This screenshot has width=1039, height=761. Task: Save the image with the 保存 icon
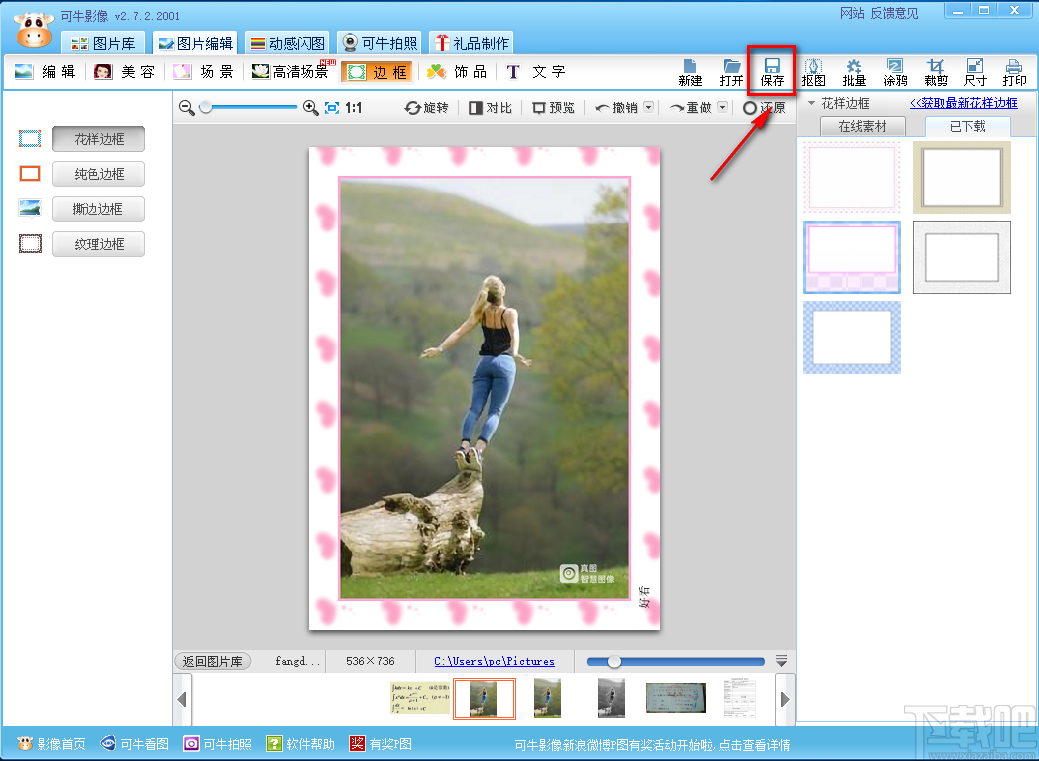pyautogui.click(x=772, y=72)
